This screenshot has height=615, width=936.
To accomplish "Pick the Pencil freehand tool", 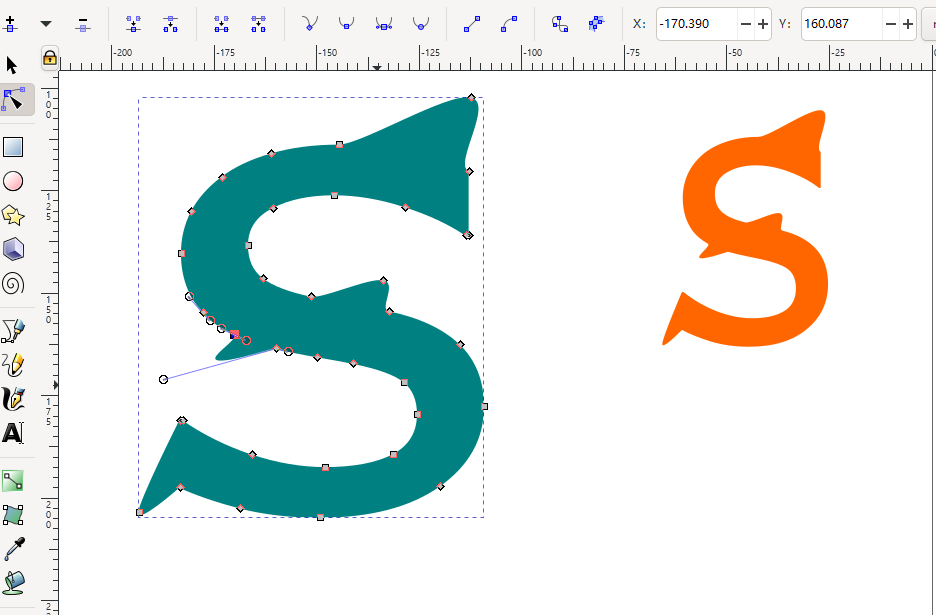I will point(13,365).
